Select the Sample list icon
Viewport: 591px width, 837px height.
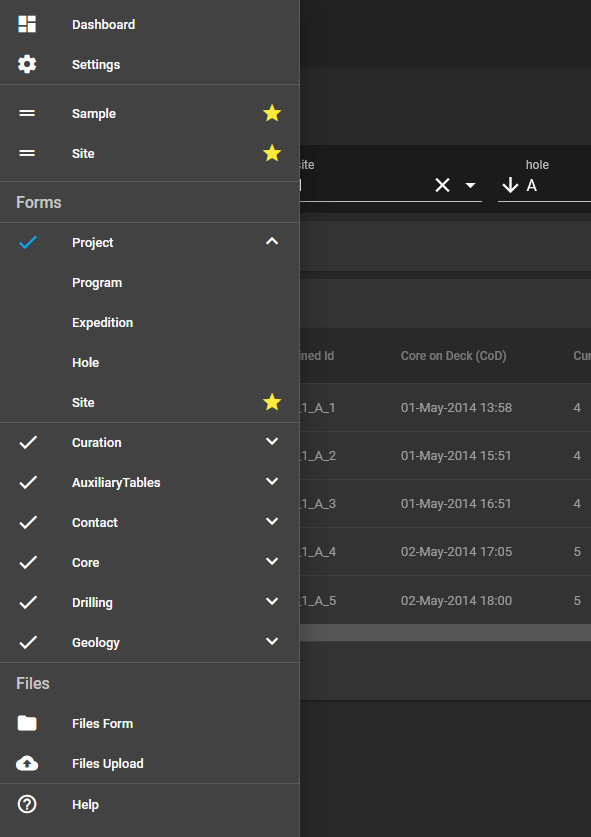tap(26, 113)
